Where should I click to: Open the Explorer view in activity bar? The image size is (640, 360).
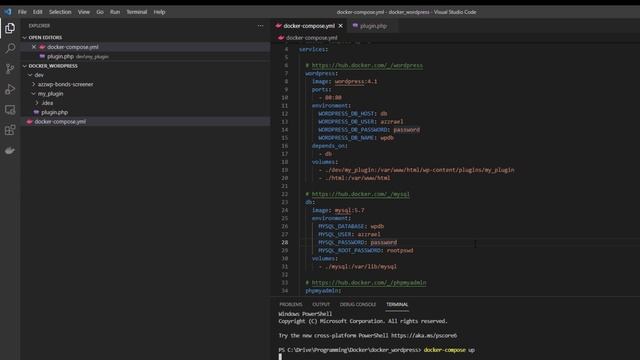click(10, 28)
